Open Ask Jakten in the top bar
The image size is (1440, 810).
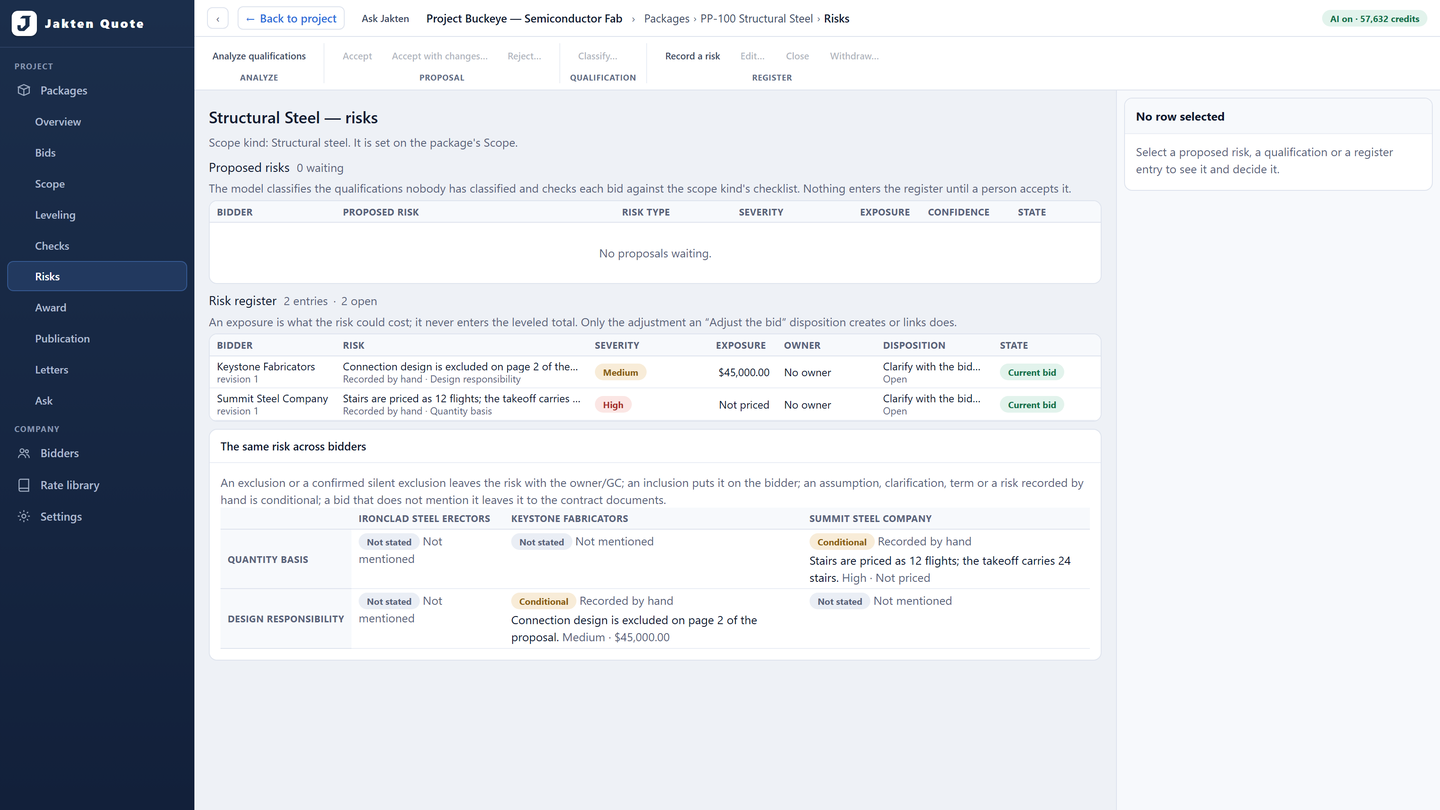tap(385, 18)
